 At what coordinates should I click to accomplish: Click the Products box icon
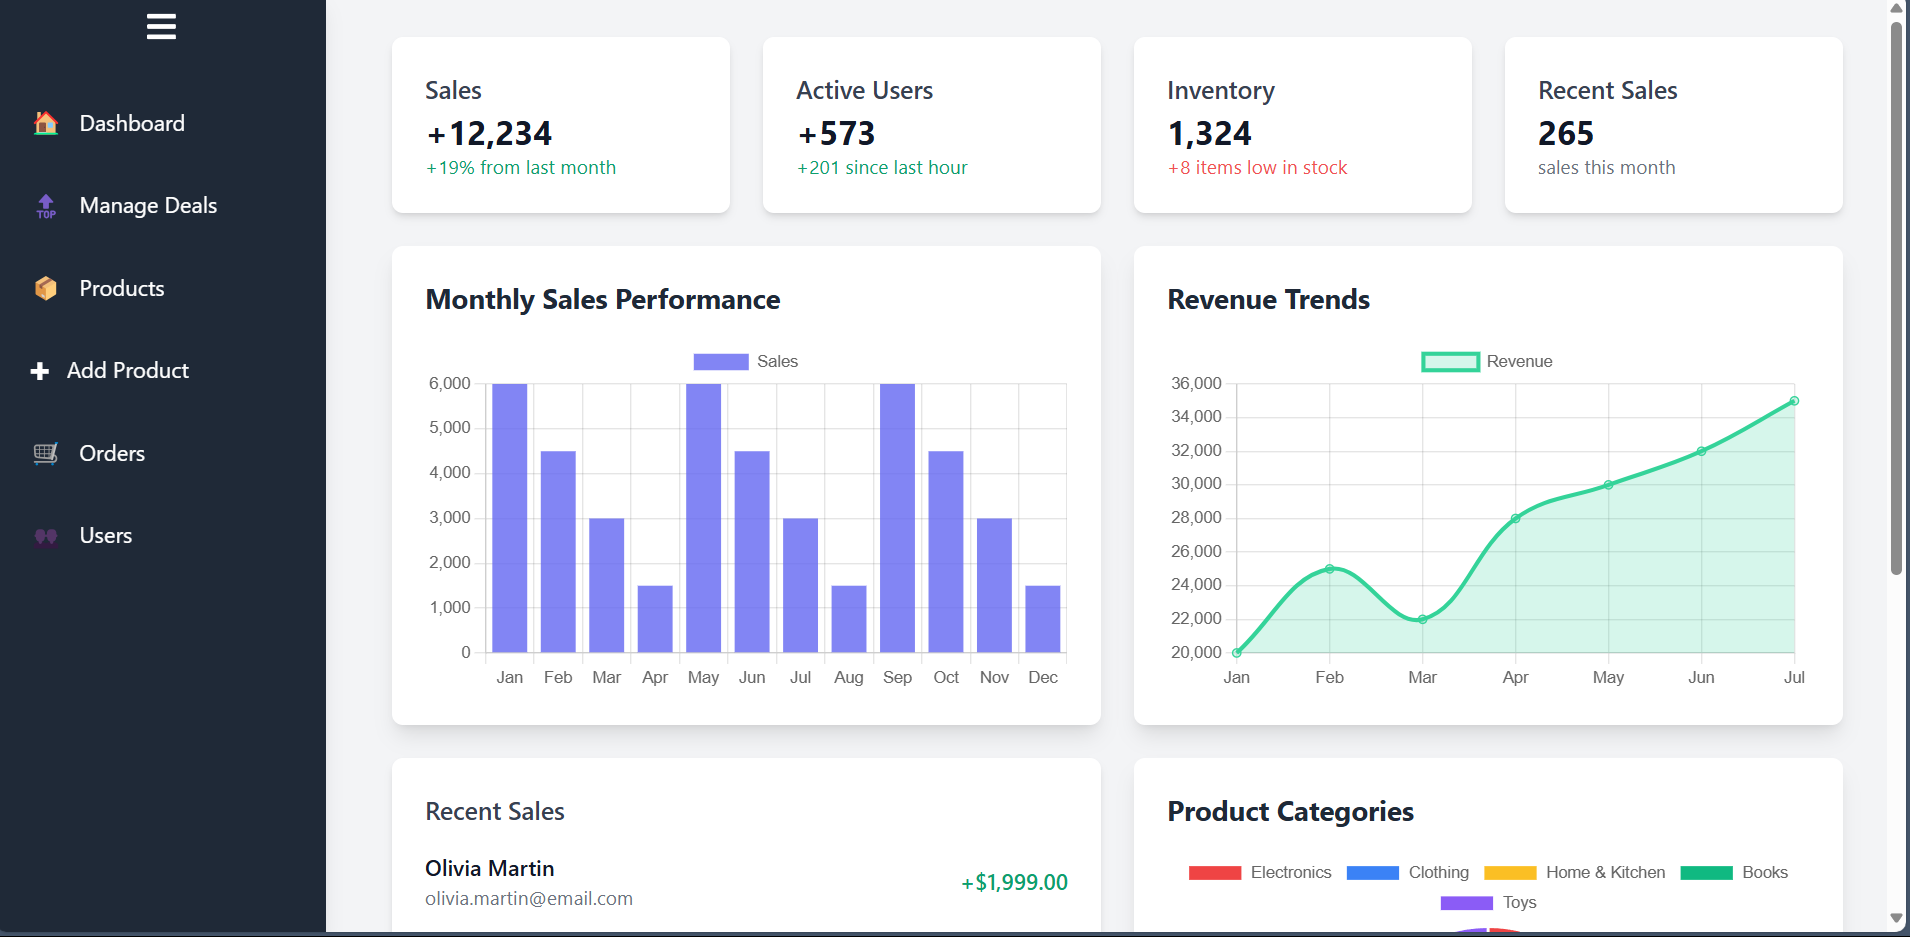coord(46,289)
